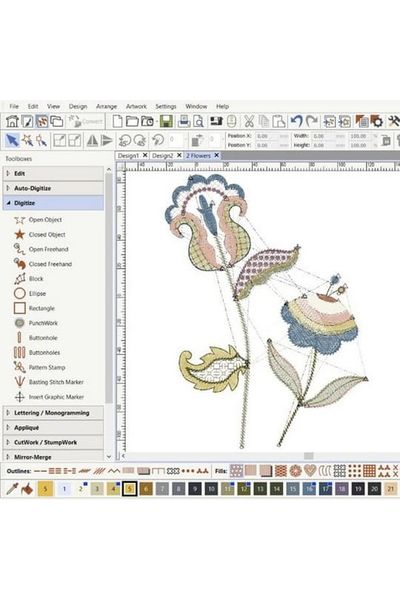Close the 2 Flowers tab
Viewport: 400px width, 600px height.
(x=217, y=155)
